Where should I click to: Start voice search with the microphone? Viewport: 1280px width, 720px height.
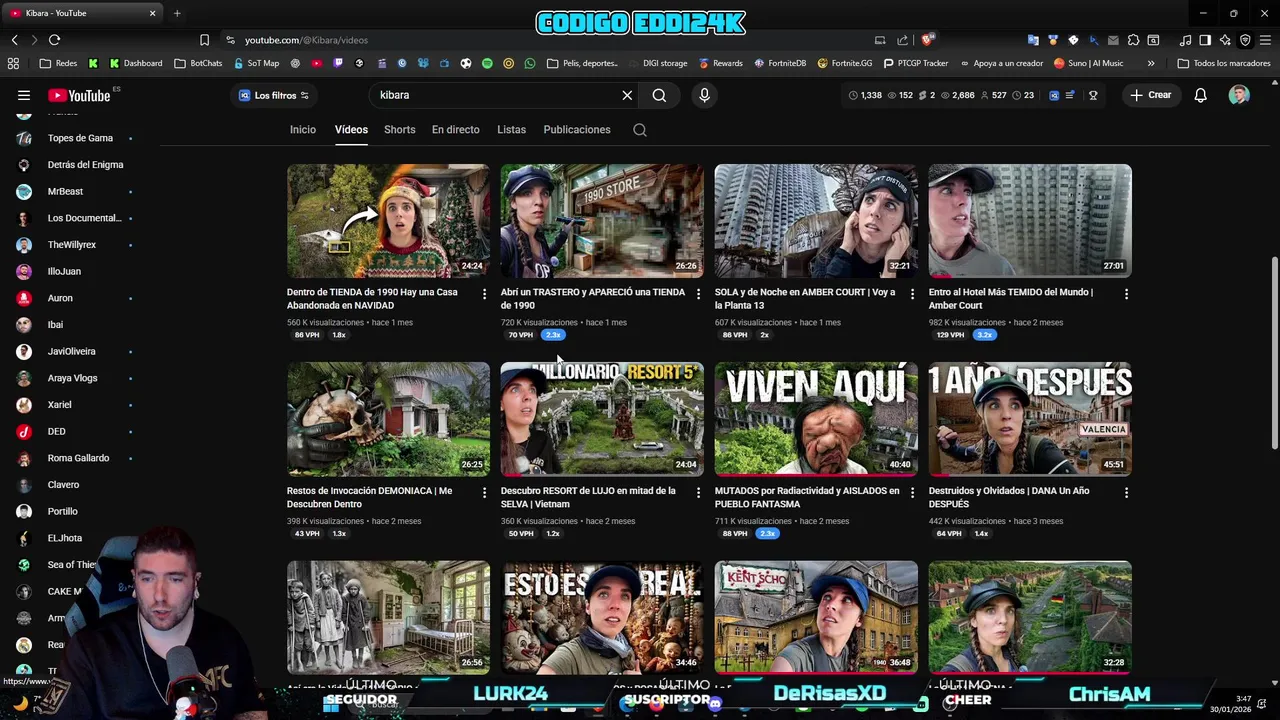point(704,95)
